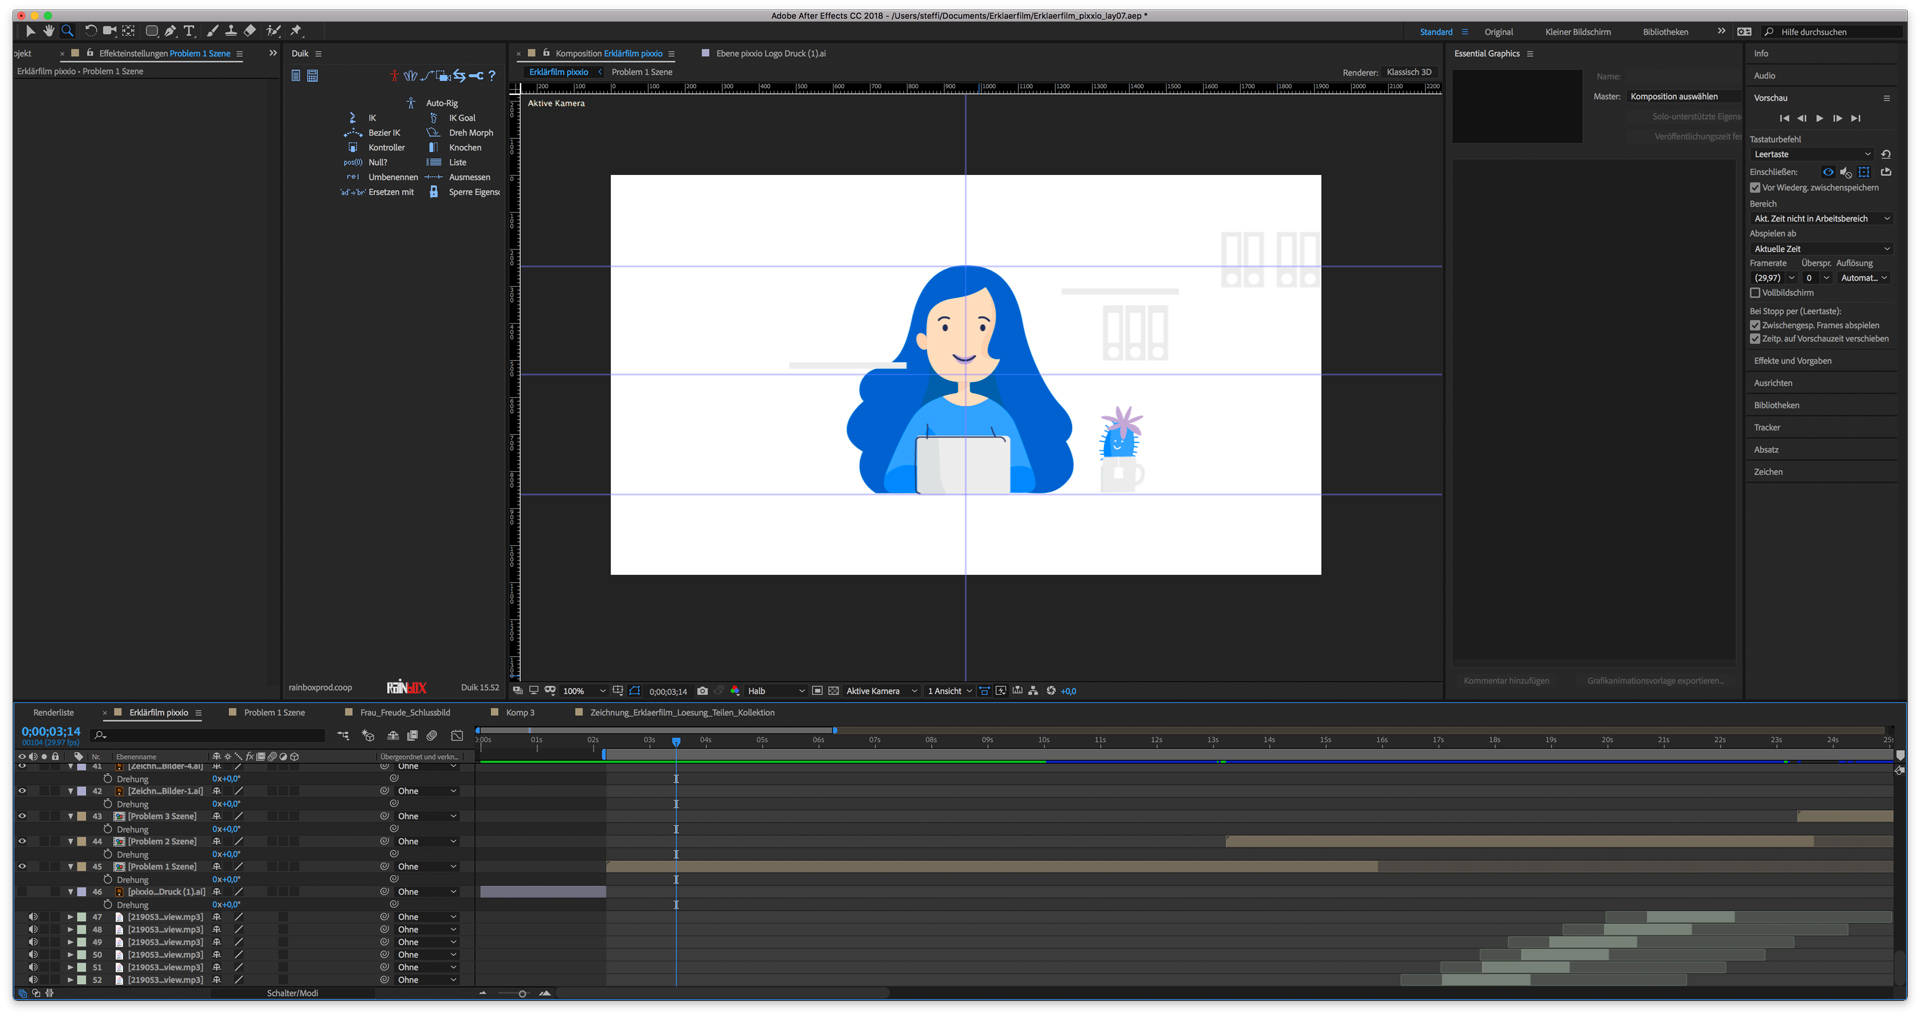
Task: Enable the Vollbildschirm checkbox
Action: [x=1755, y=293]
